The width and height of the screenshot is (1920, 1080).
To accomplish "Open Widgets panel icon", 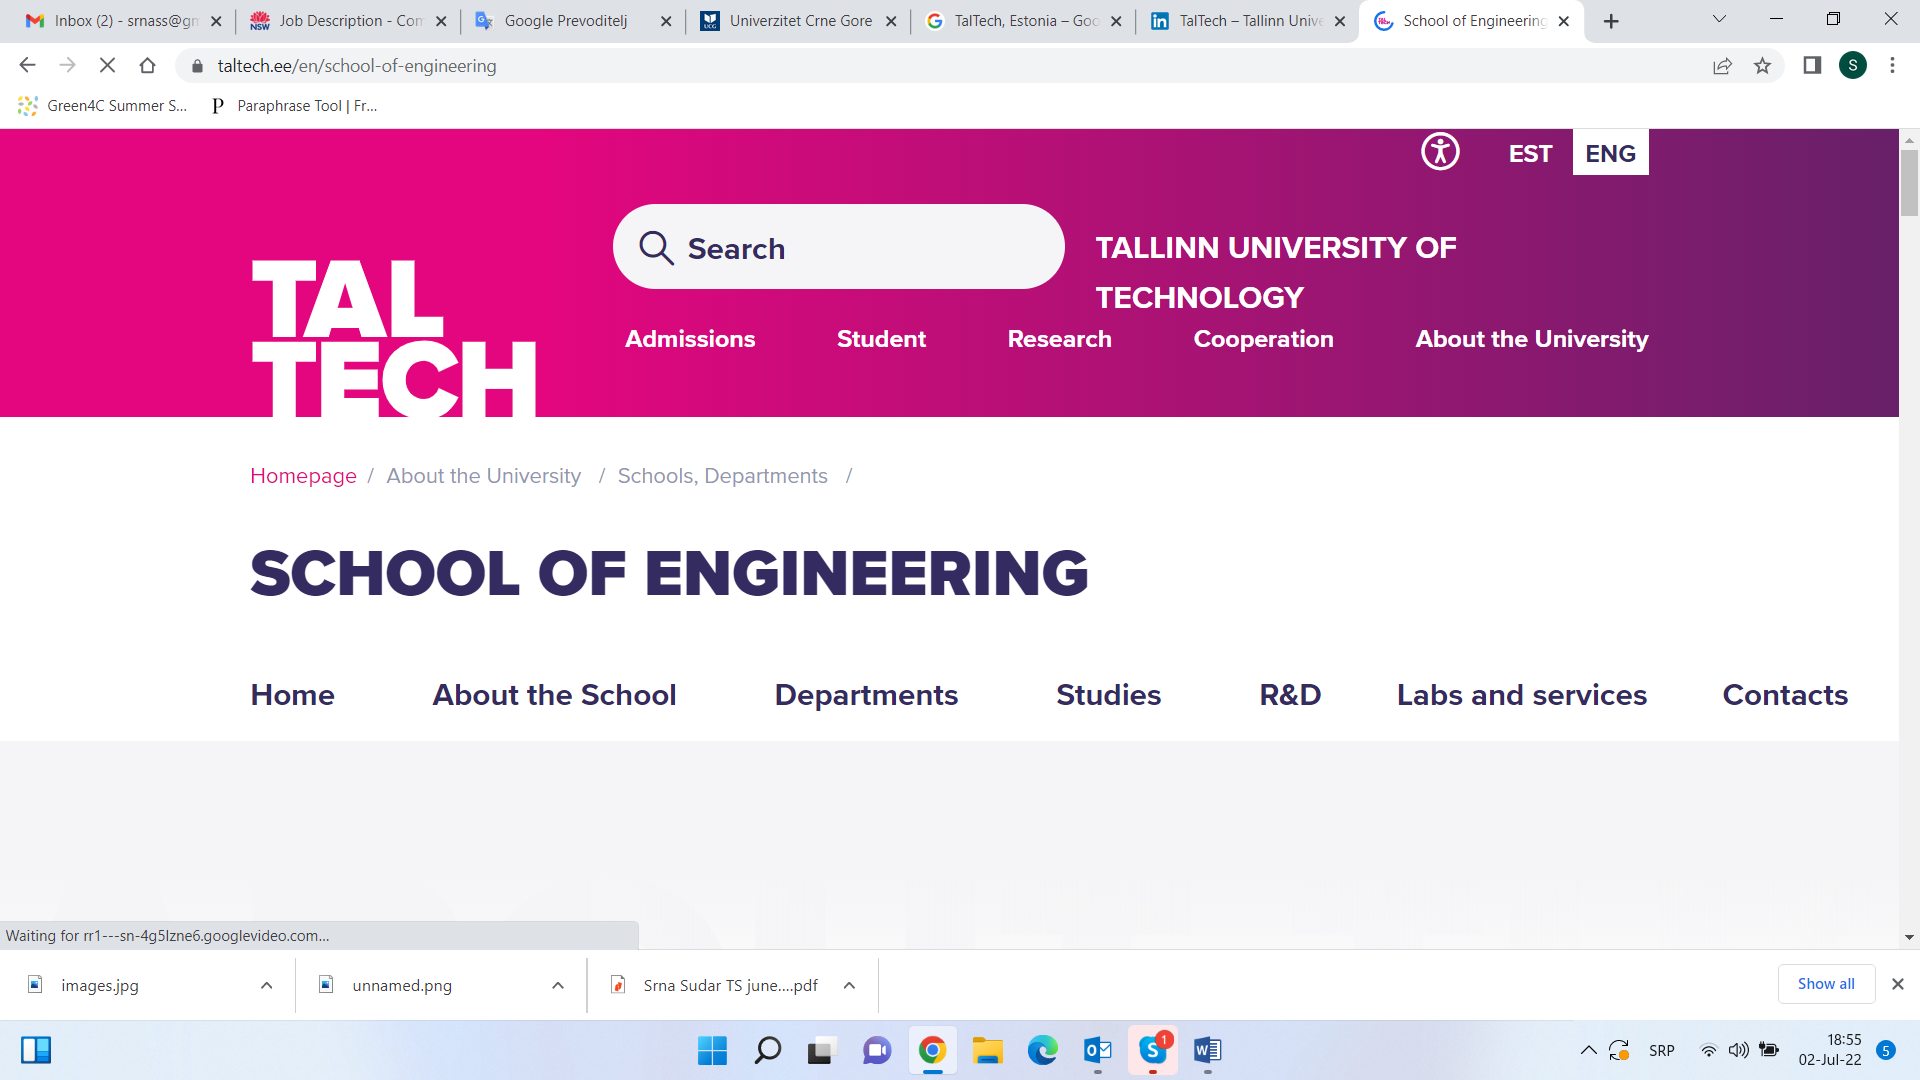I will pyautogui.click(x=36, y=1050).
